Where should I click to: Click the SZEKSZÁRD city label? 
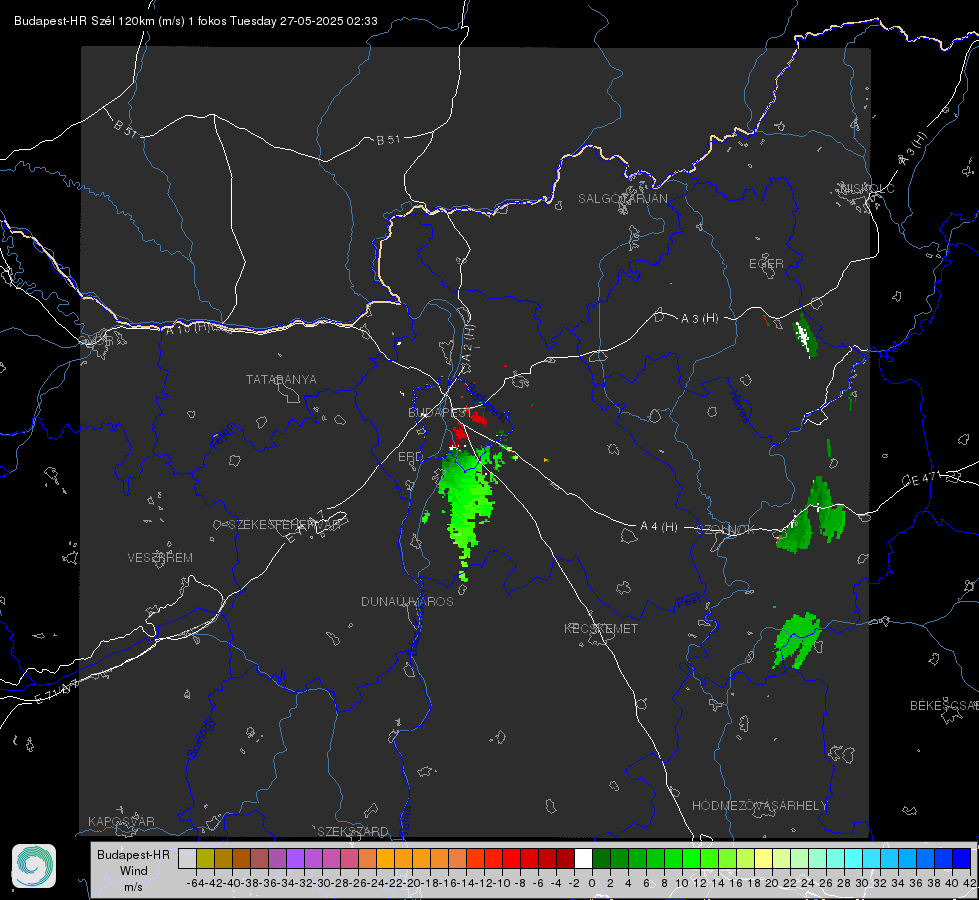pos(353,831)
